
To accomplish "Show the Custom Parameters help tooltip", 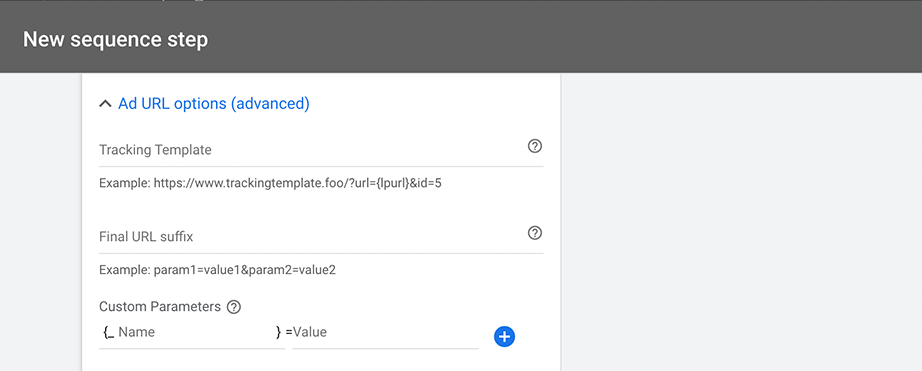I will pos(234,307).
